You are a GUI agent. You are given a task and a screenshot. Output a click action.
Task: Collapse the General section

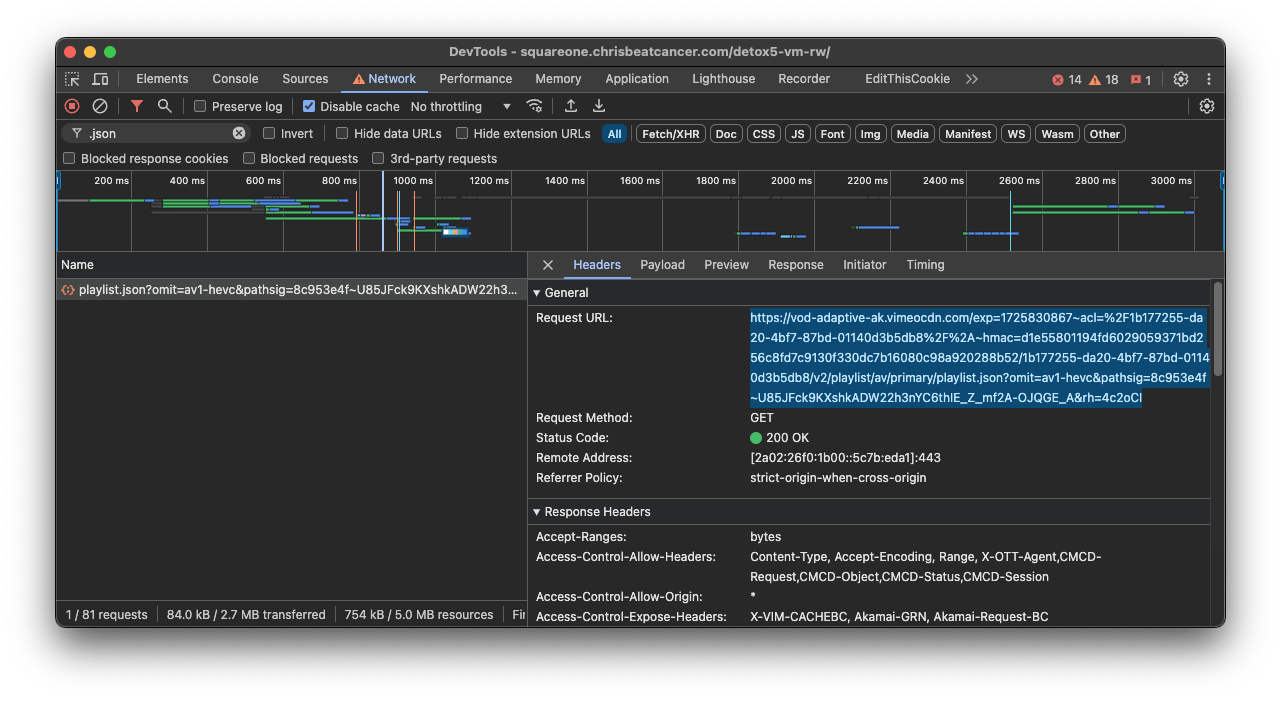pos(537,293)
